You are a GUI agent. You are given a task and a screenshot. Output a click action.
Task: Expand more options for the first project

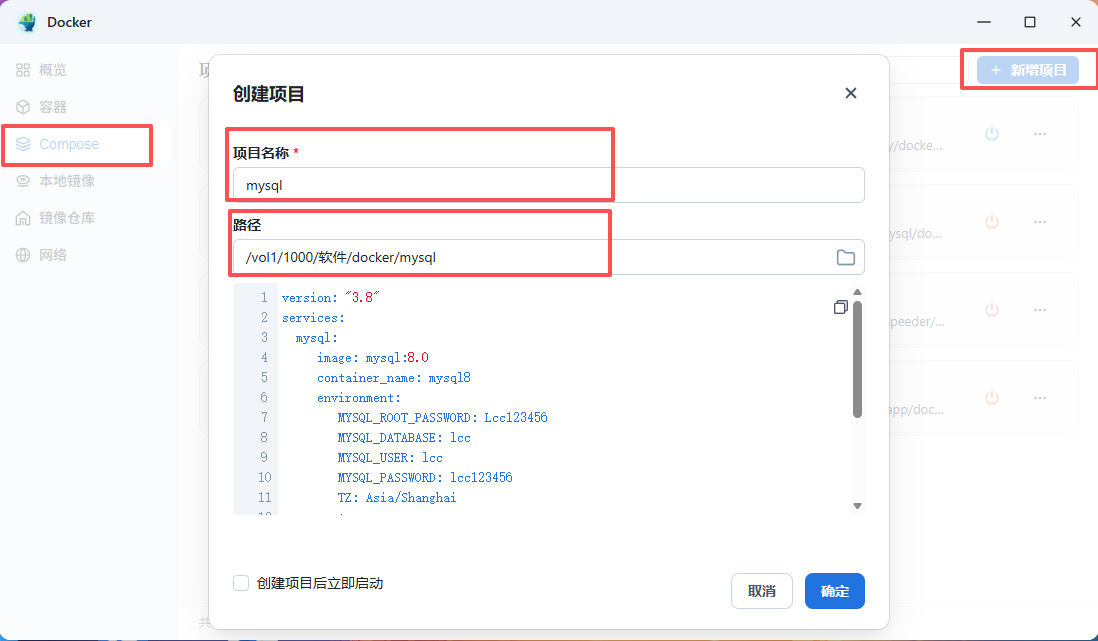(1040, 134)
